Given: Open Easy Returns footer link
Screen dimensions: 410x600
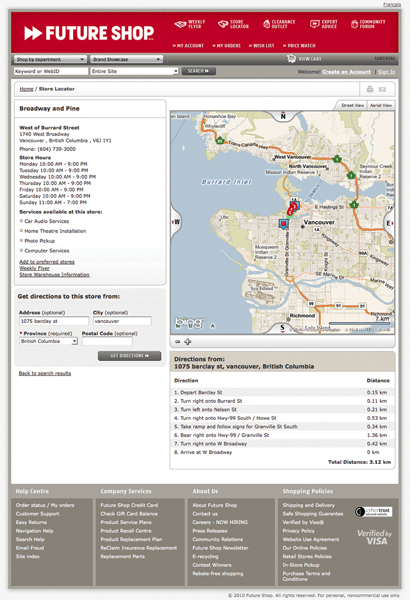Looking at the screenshot, I should point(31,522).
